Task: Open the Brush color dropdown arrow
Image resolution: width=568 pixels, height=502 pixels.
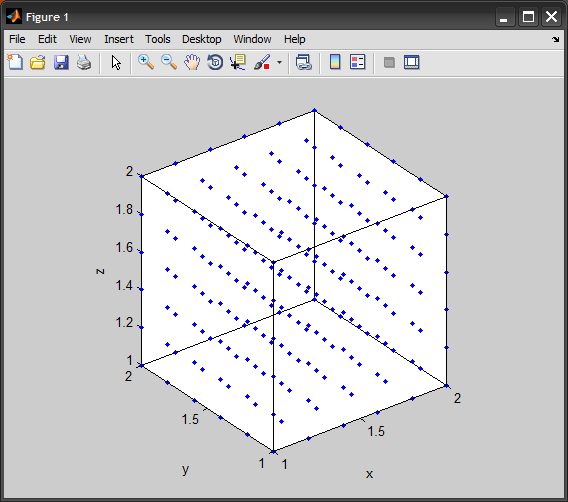Action: click(279, 63)
